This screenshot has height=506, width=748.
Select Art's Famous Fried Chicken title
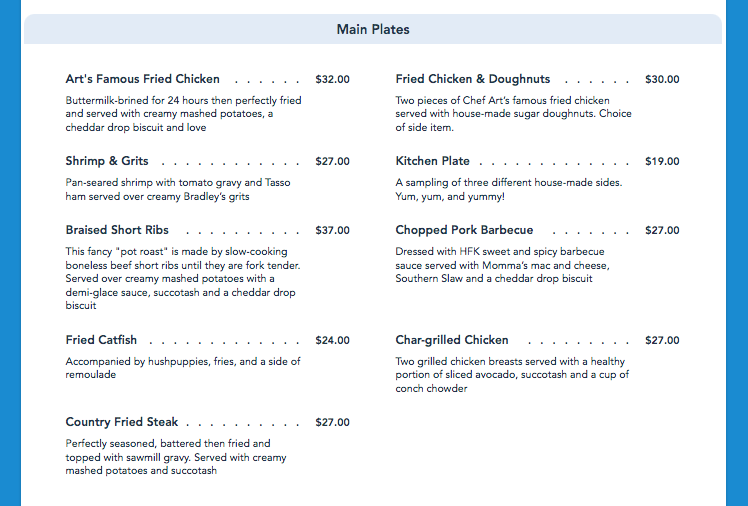point(142,79)
